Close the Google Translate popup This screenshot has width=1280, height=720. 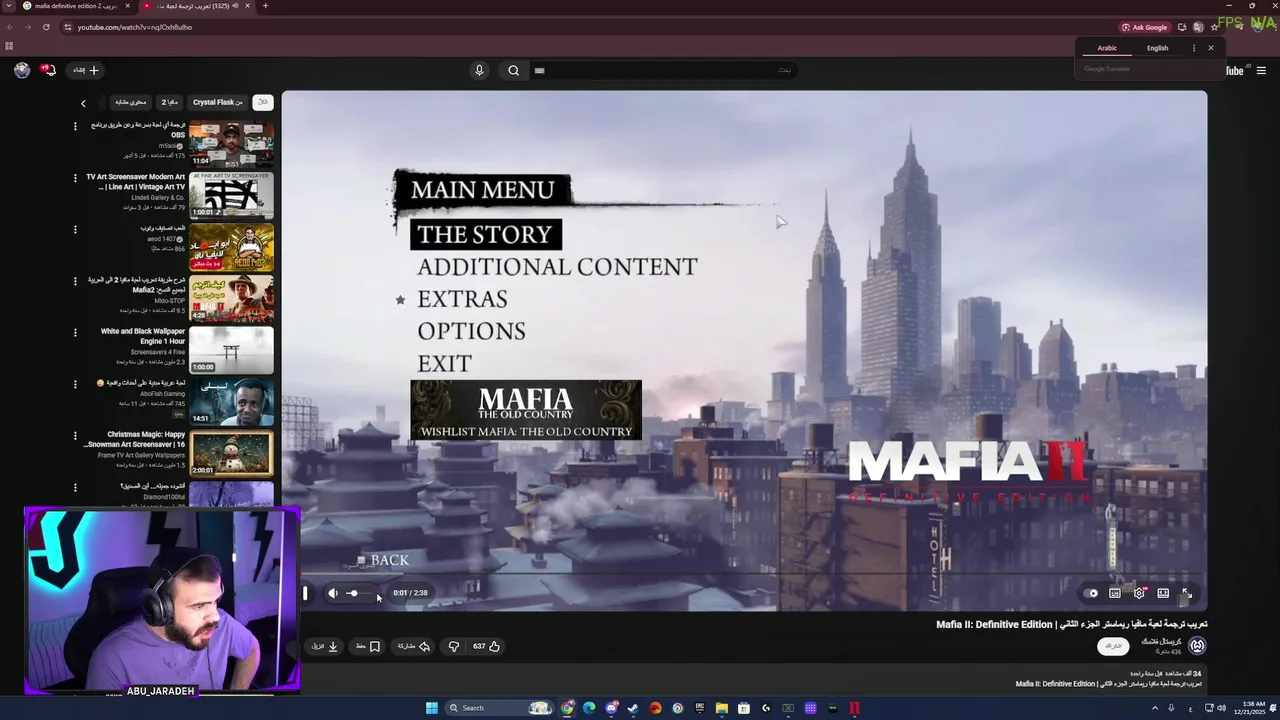(1210, 48)
